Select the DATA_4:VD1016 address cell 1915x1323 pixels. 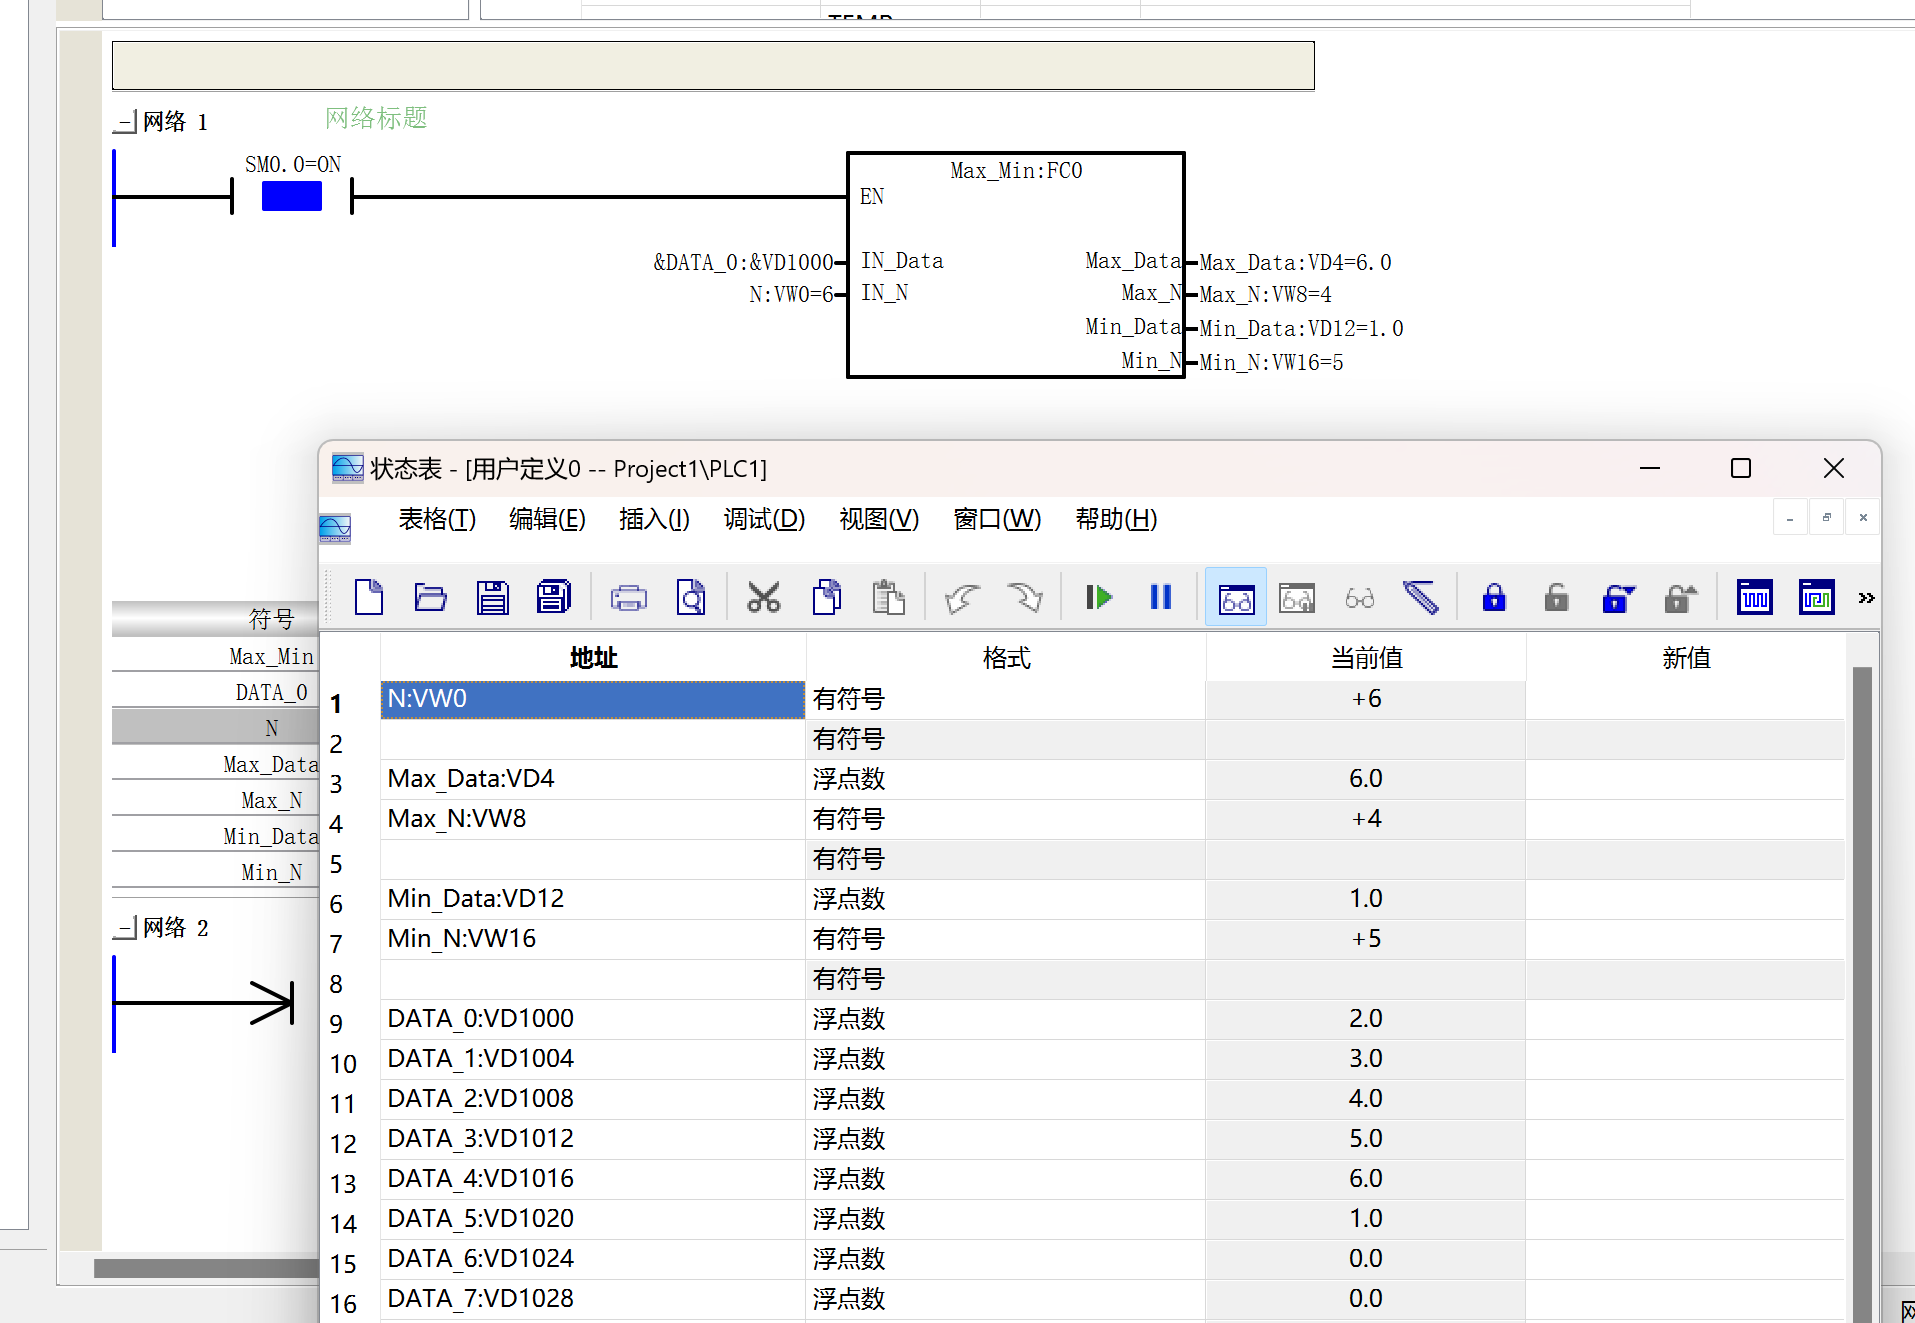(593, 1179)
